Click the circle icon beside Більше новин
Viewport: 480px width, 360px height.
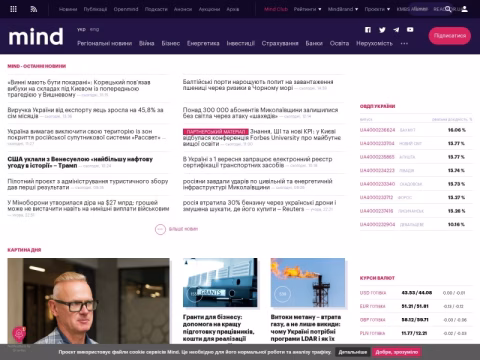(160, 229)
